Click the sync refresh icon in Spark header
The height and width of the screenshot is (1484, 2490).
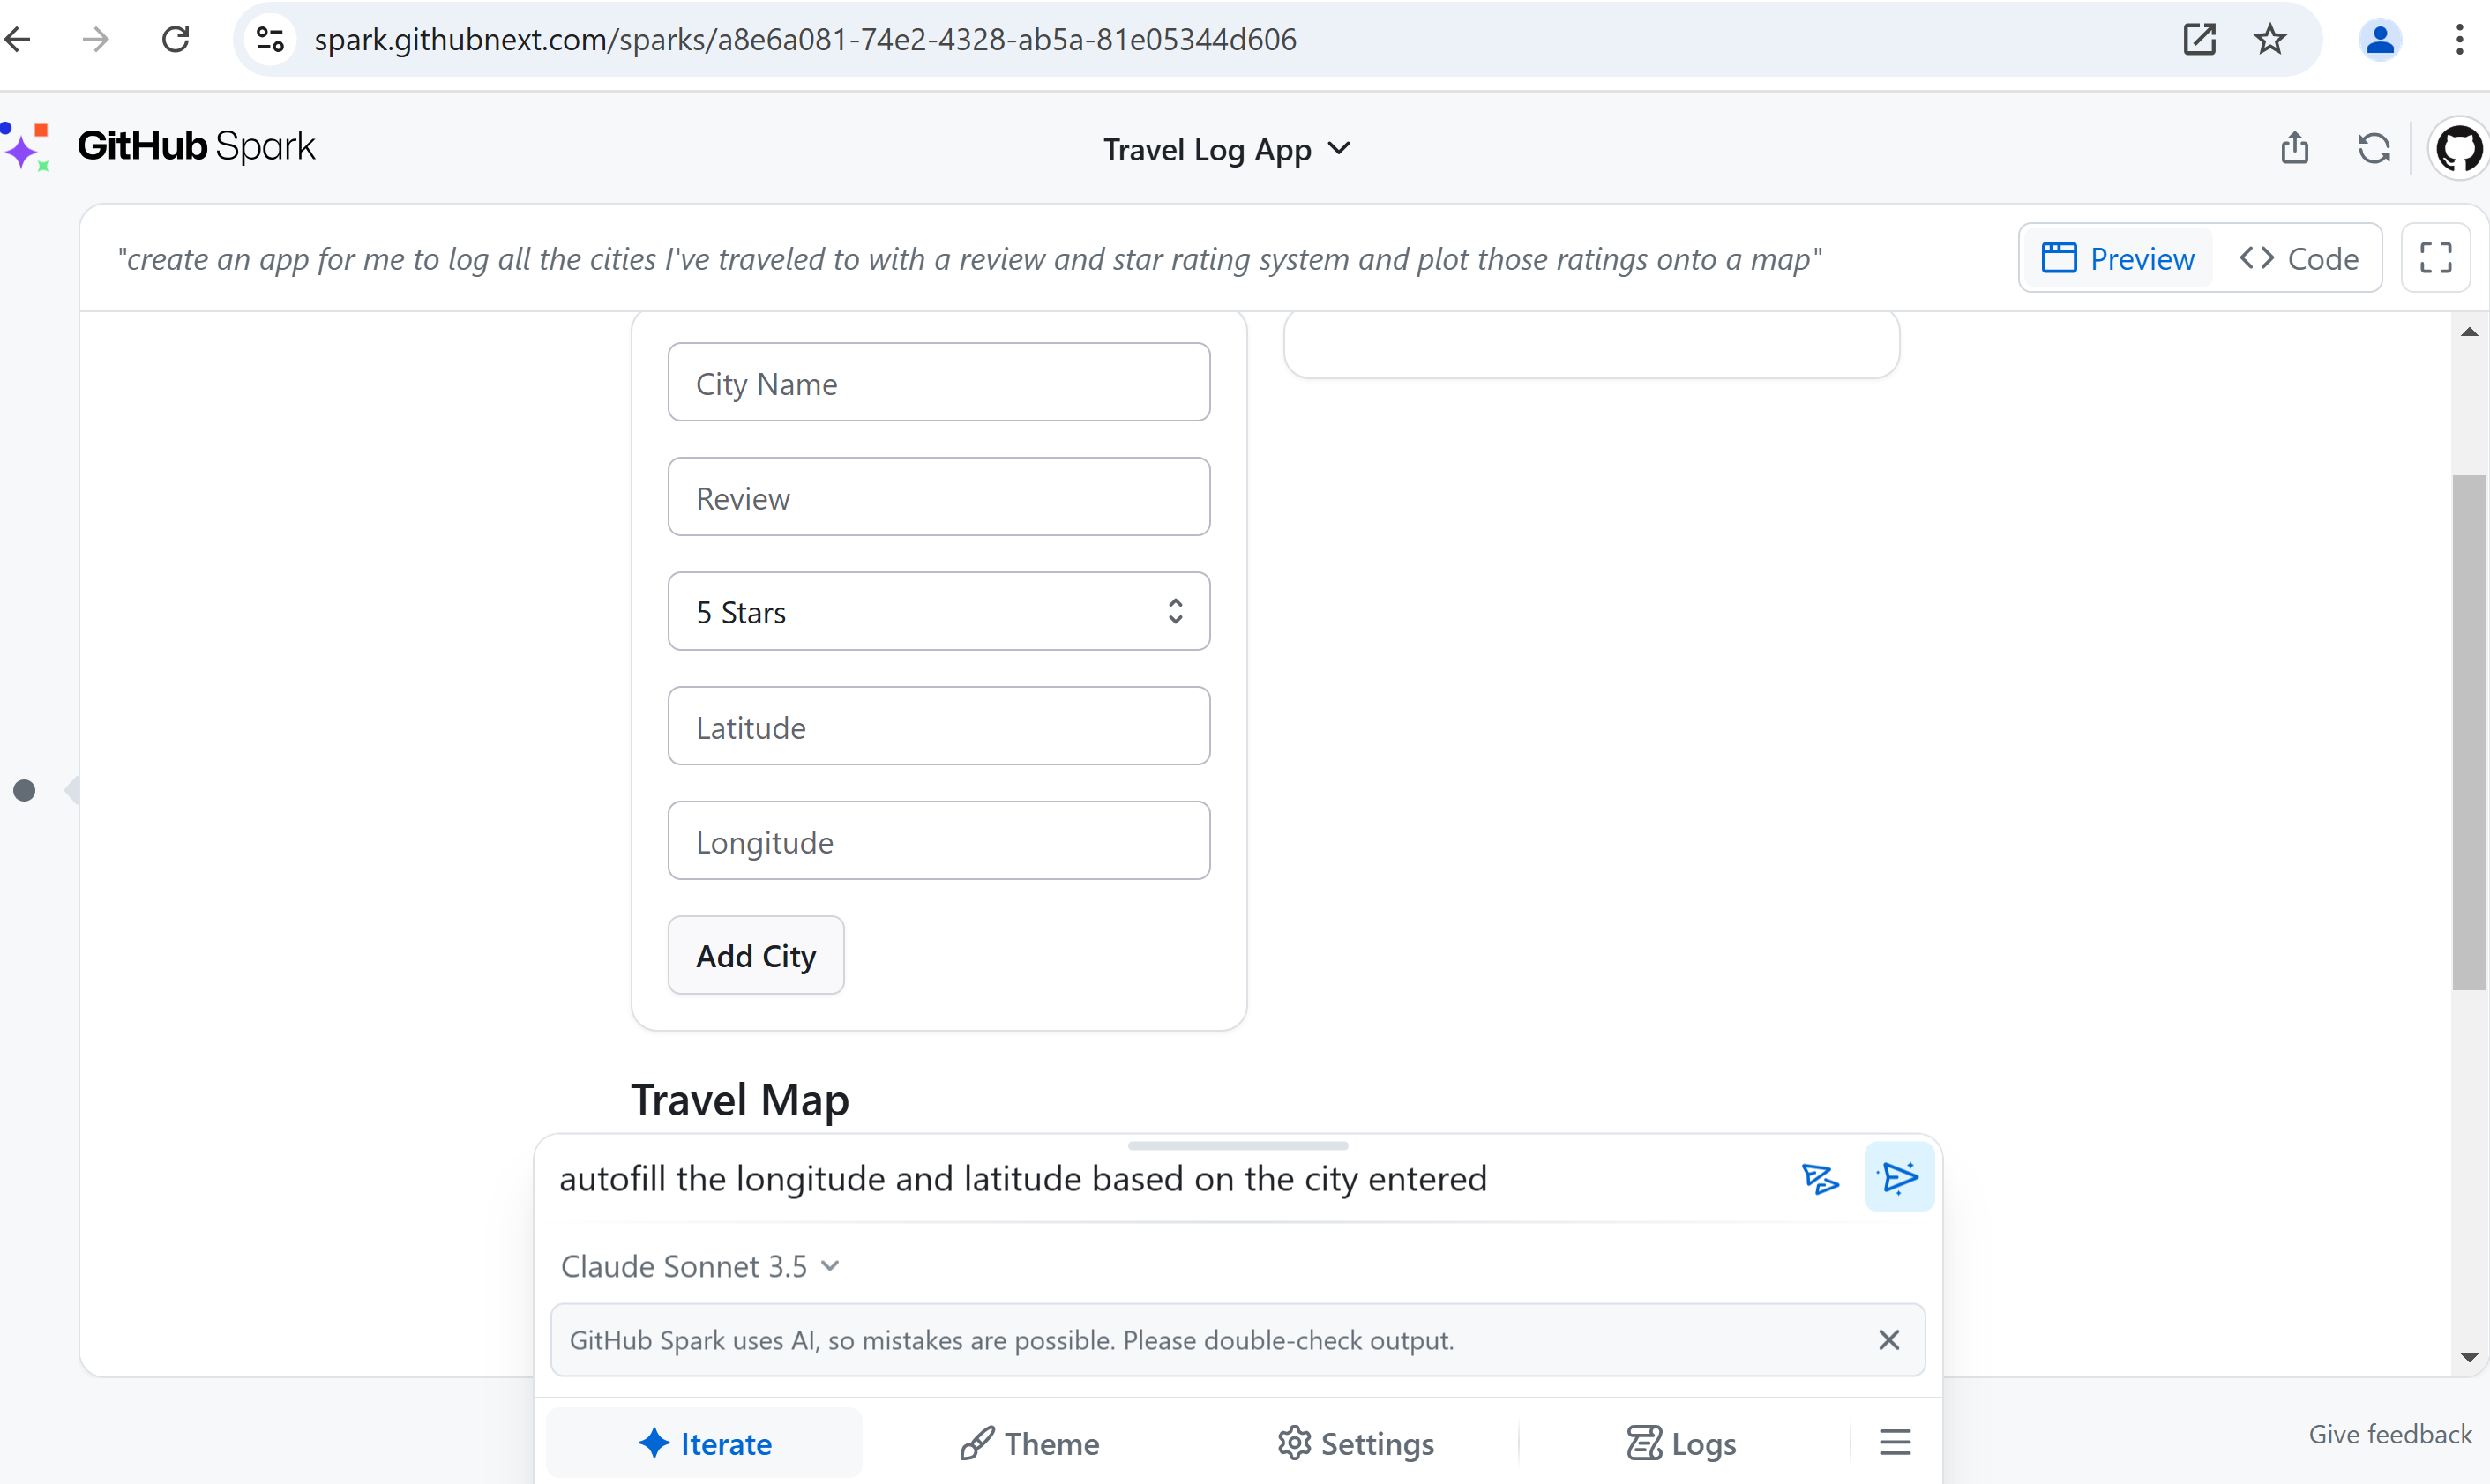[x=2374, y=148]
